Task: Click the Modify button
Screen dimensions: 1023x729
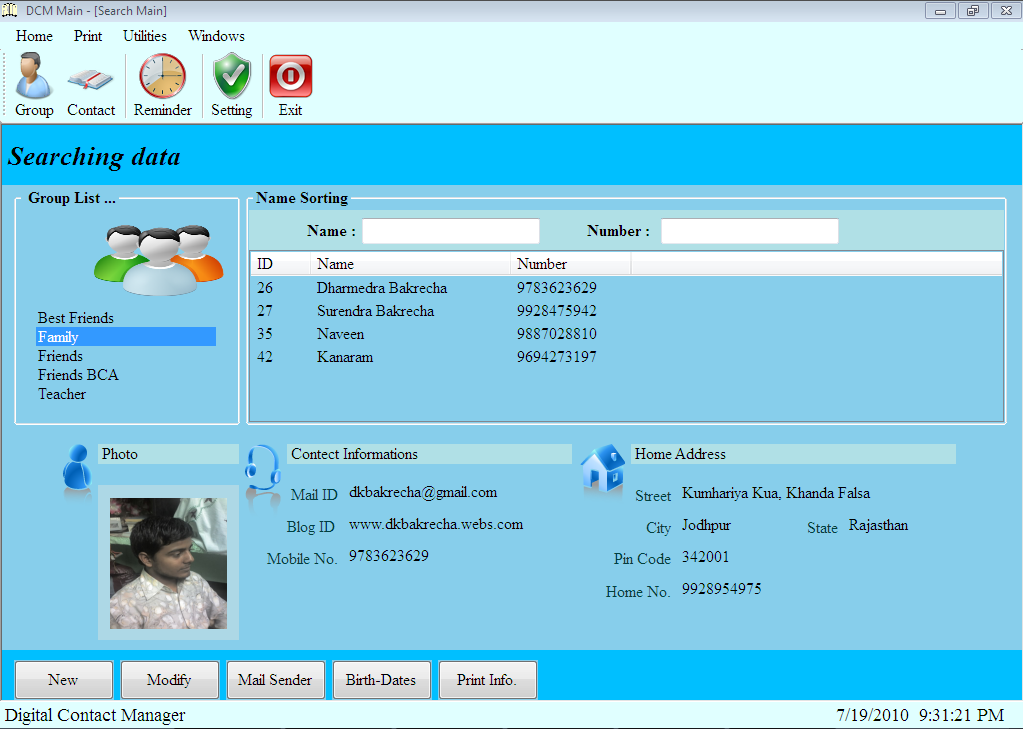Action: (169, 679)
